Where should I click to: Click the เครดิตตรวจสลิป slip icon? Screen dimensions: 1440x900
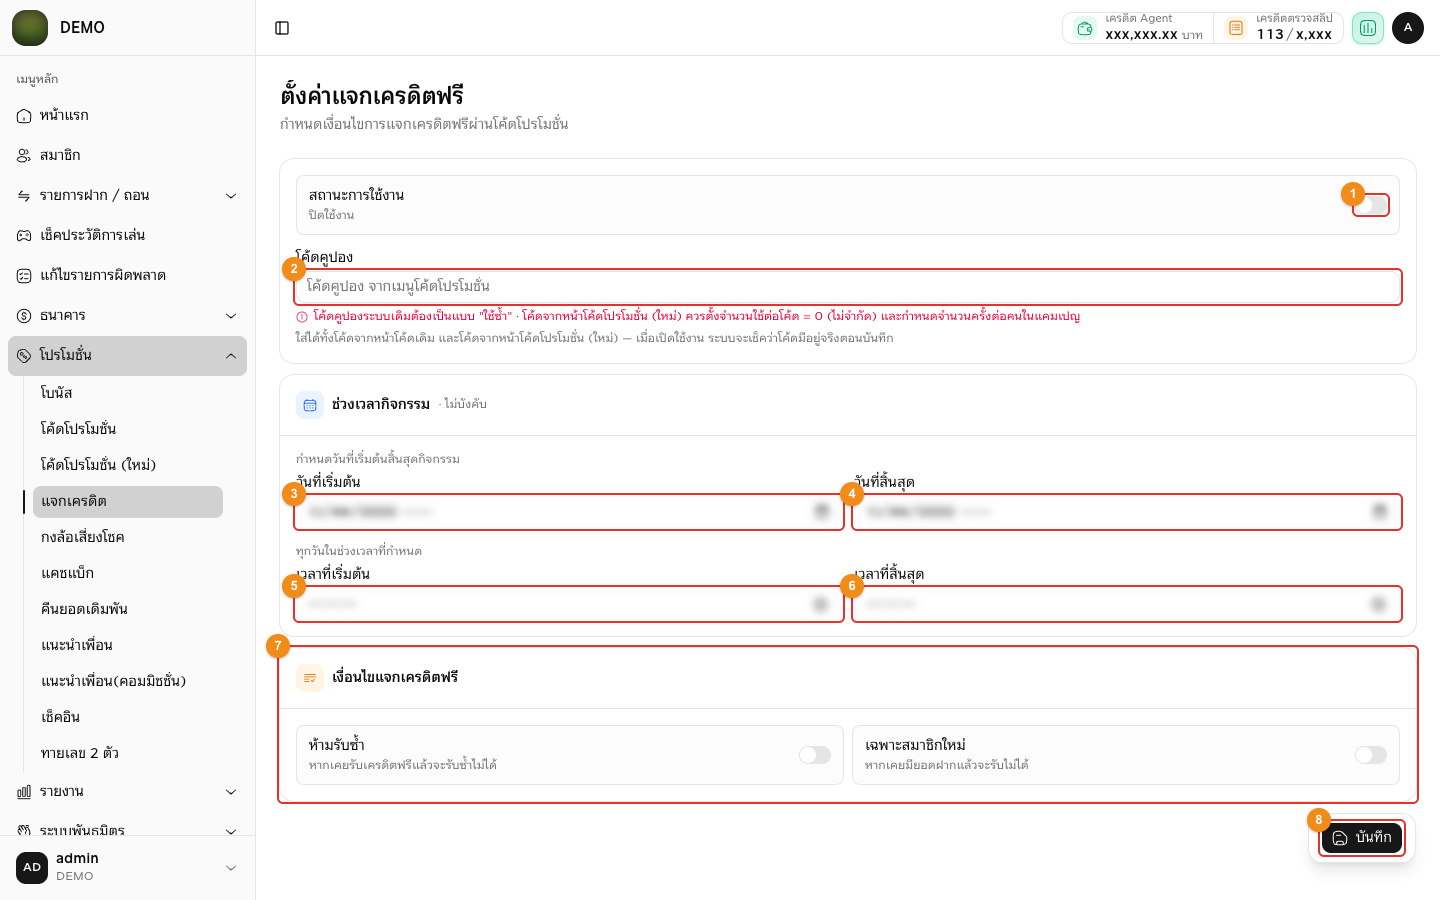point(1236,28)
